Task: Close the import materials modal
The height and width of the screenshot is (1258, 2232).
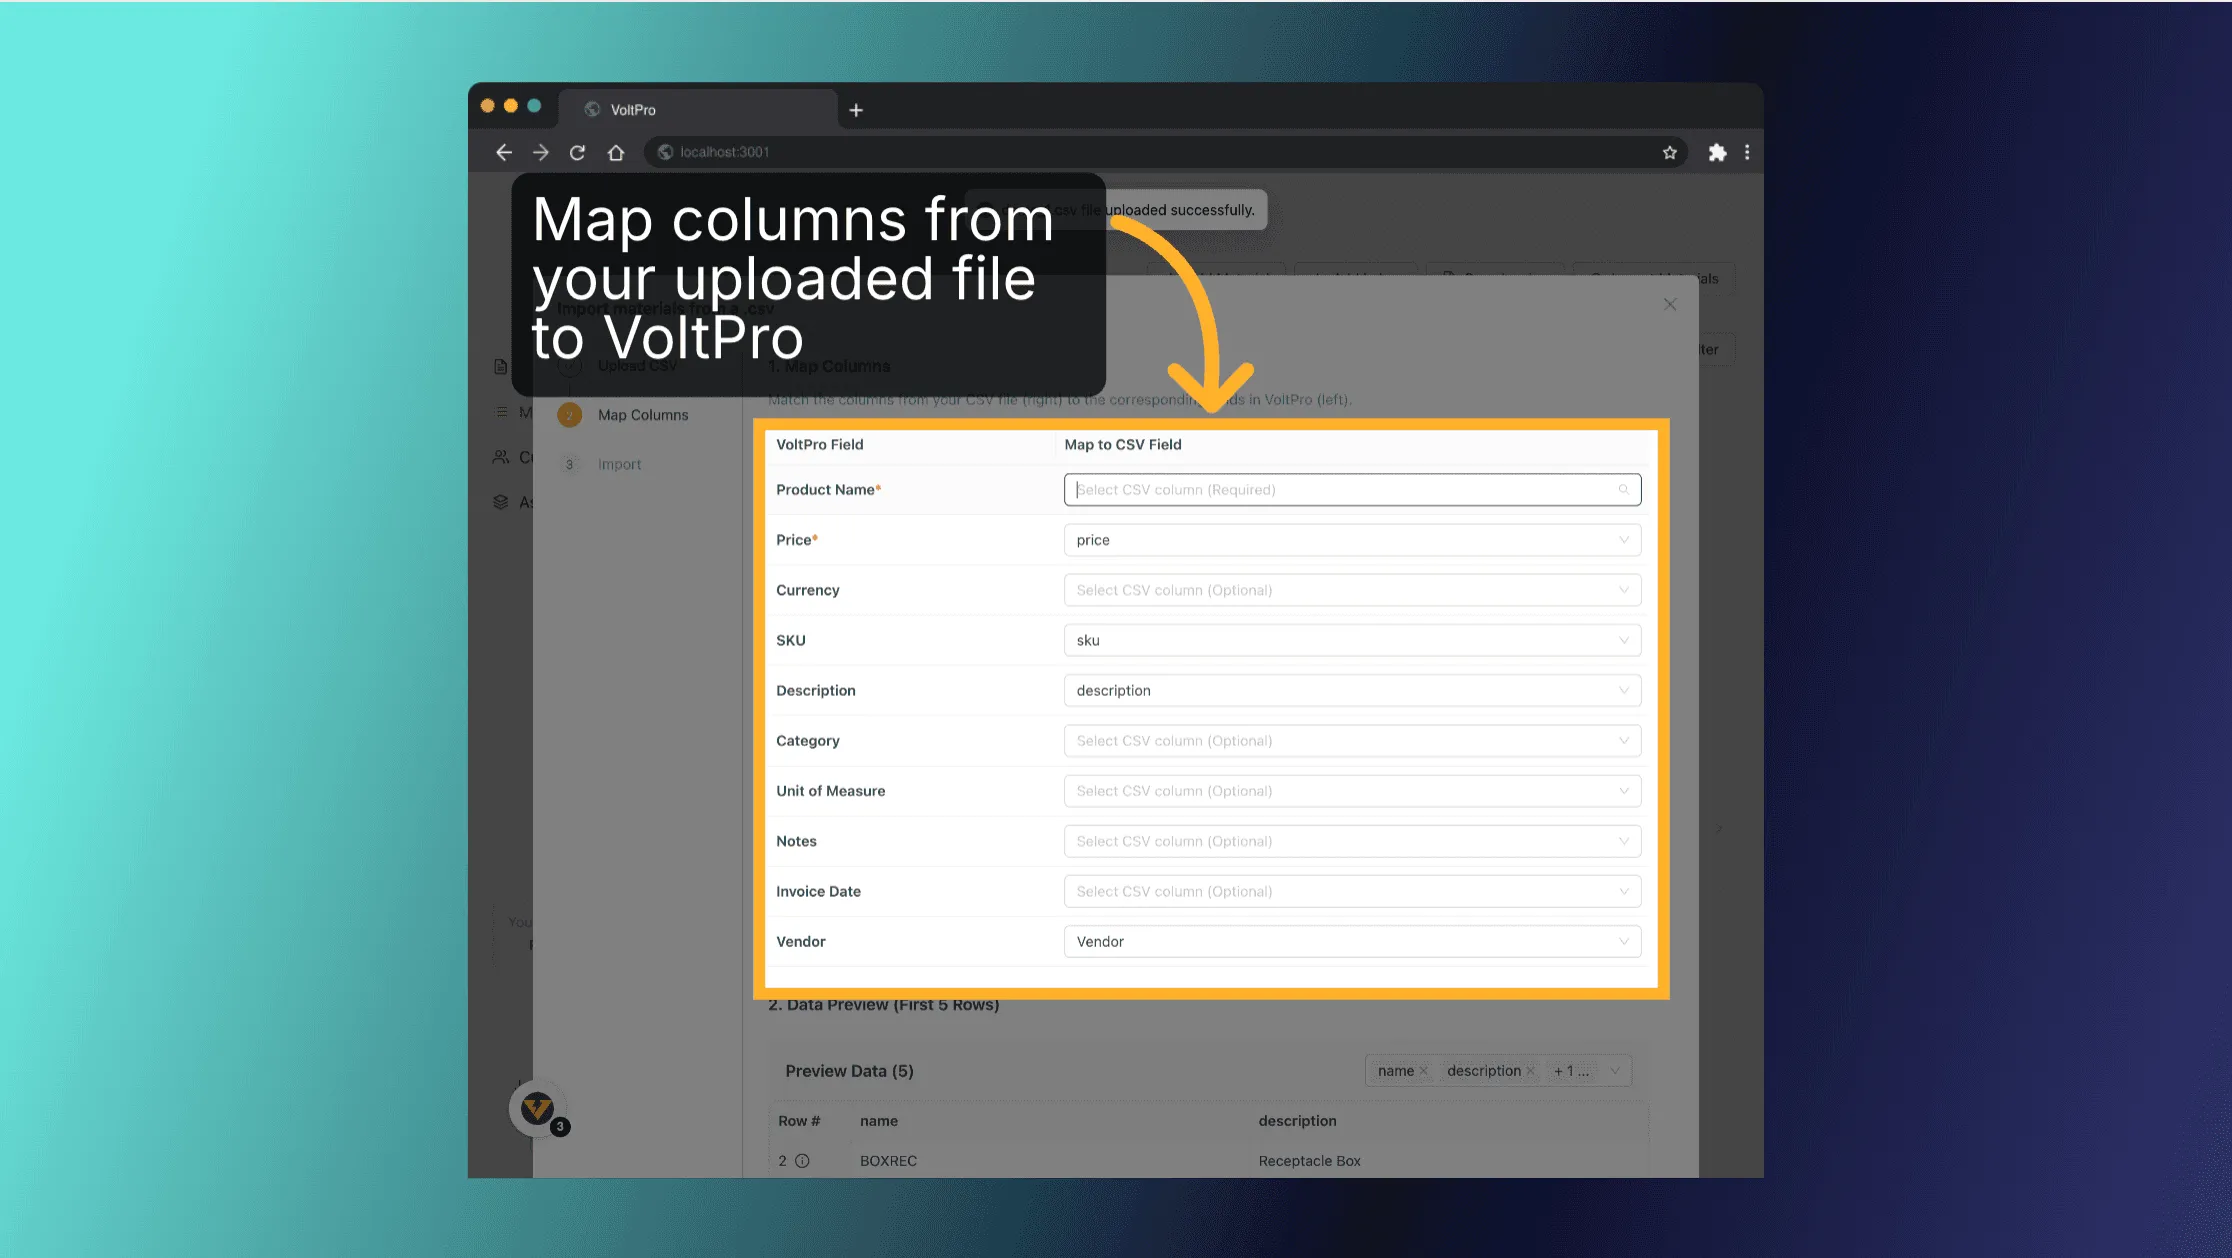Action: pos(1669,304)
